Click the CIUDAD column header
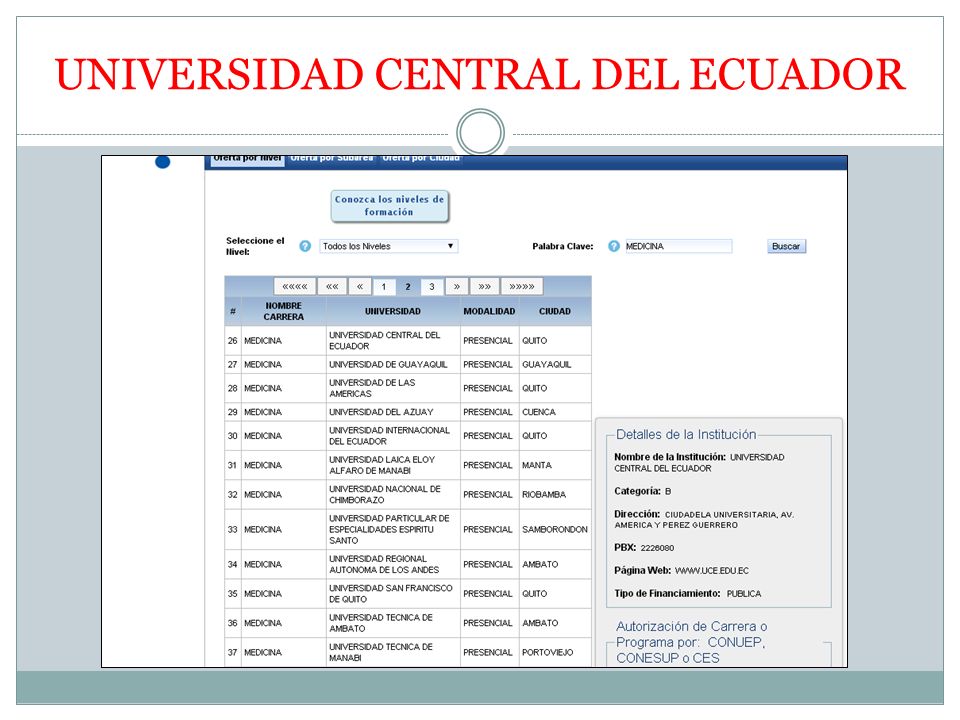The width and height of the screenshot is (960, 720). pyautogui.click(x=555, y=311)
